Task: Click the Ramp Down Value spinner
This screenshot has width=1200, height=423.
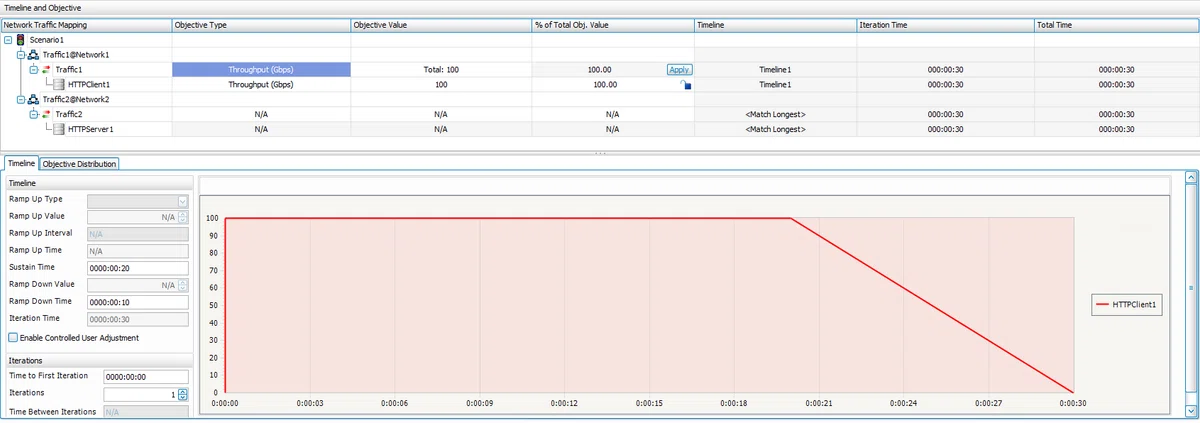Action: (183, 285)
